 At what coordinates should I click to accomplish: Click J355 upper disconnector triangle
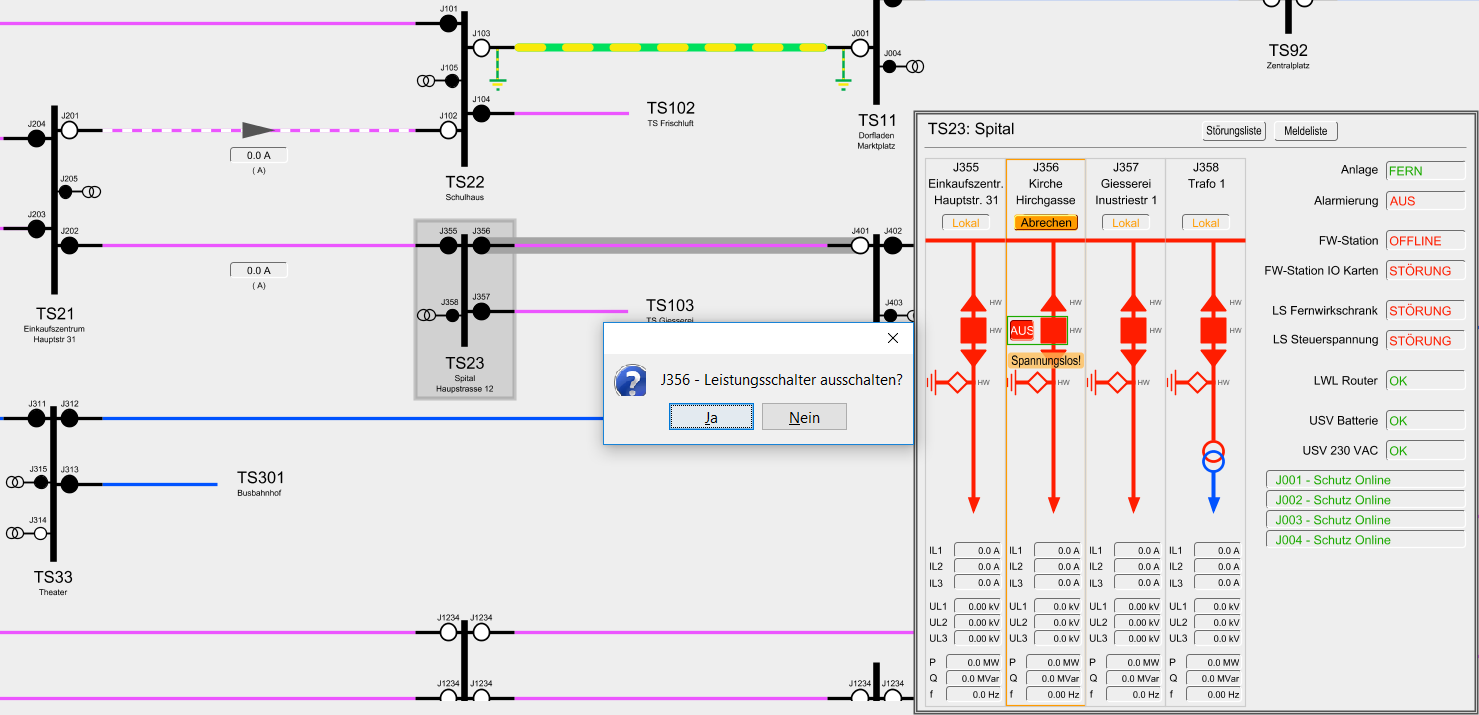pos(973,302)
